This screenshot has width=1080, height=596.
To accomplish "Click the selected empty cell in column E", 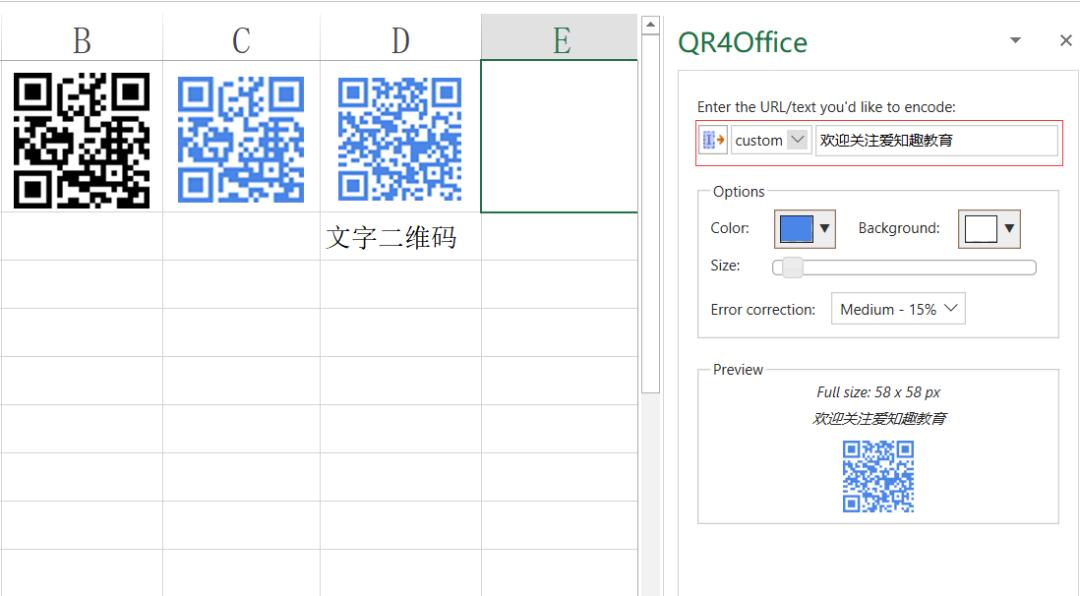I will click(x=559, y=136).
